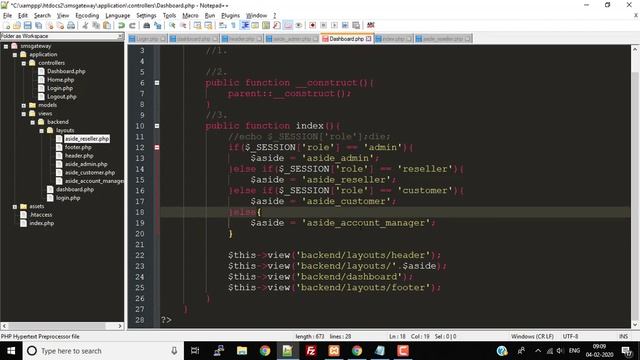Toggle synchronize vertical scrolling
The image size is (640, 360).
pos(198,25)
